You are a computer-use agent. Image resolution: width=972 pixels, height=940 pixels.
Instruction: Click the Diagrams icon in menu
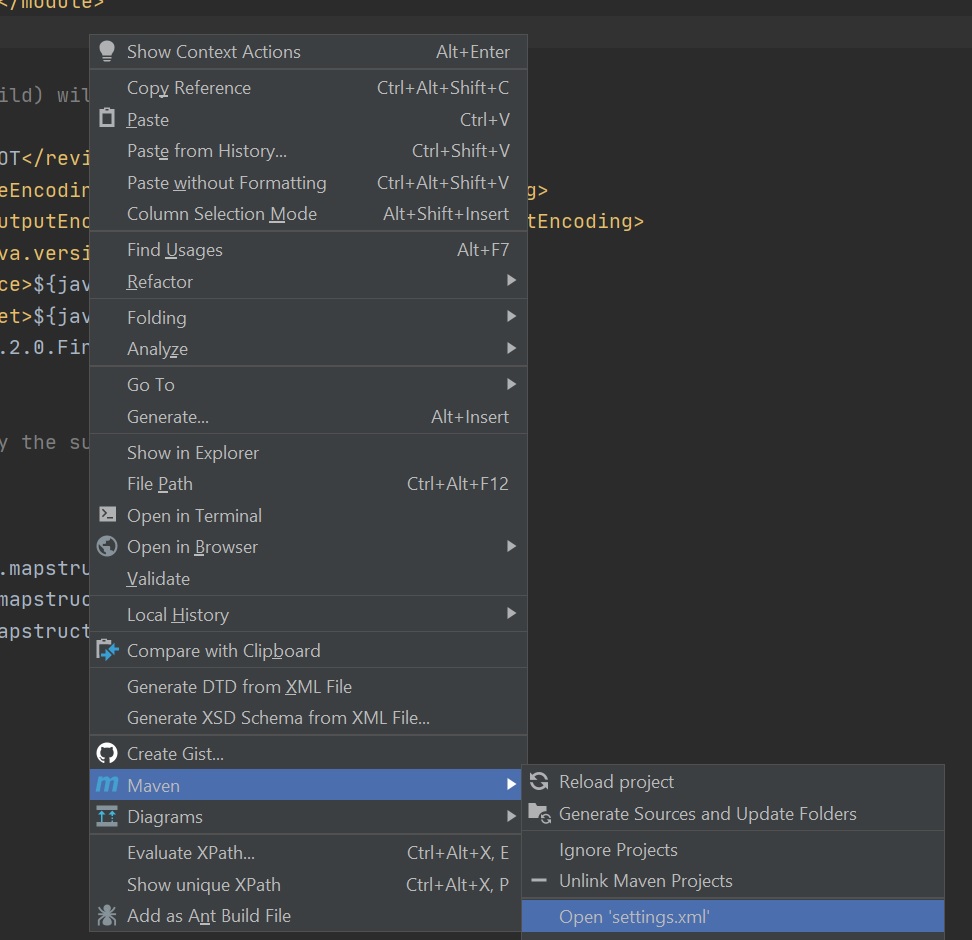click(x=107, y=817)
